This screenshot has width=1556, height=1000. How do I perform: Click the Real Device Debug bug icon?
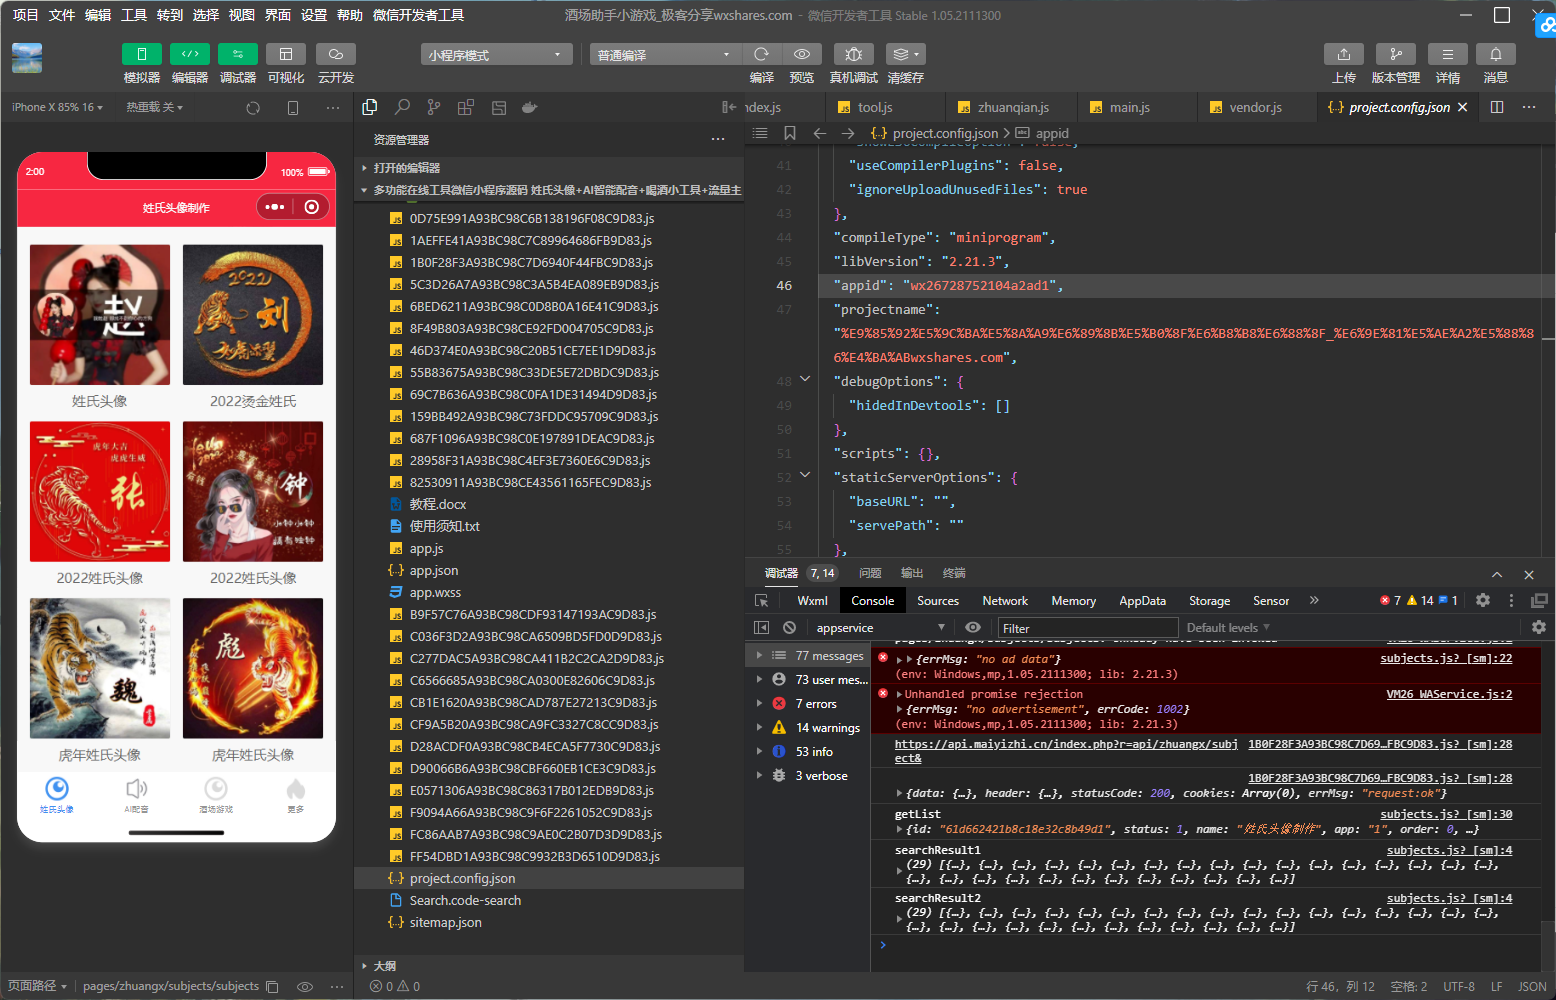853,54
